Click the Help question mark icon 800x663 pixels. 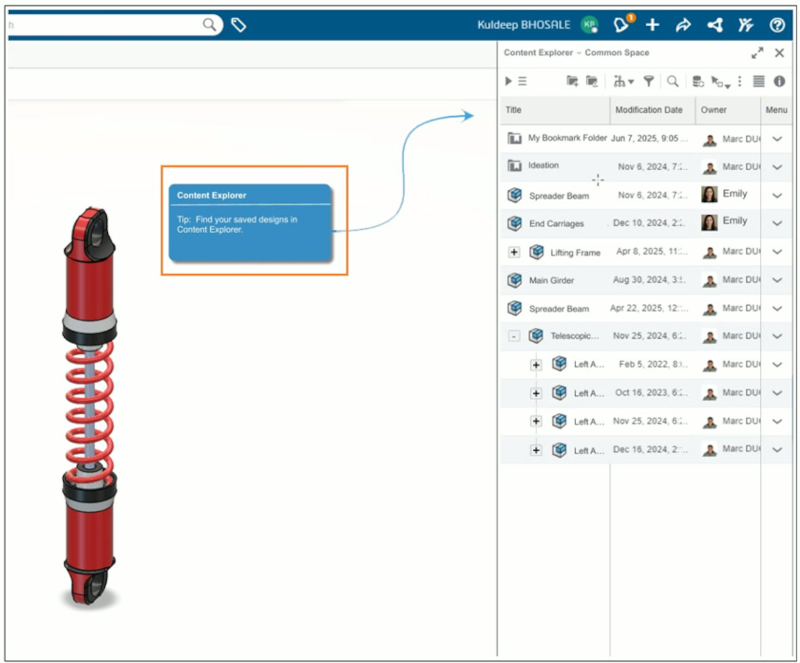777,24
